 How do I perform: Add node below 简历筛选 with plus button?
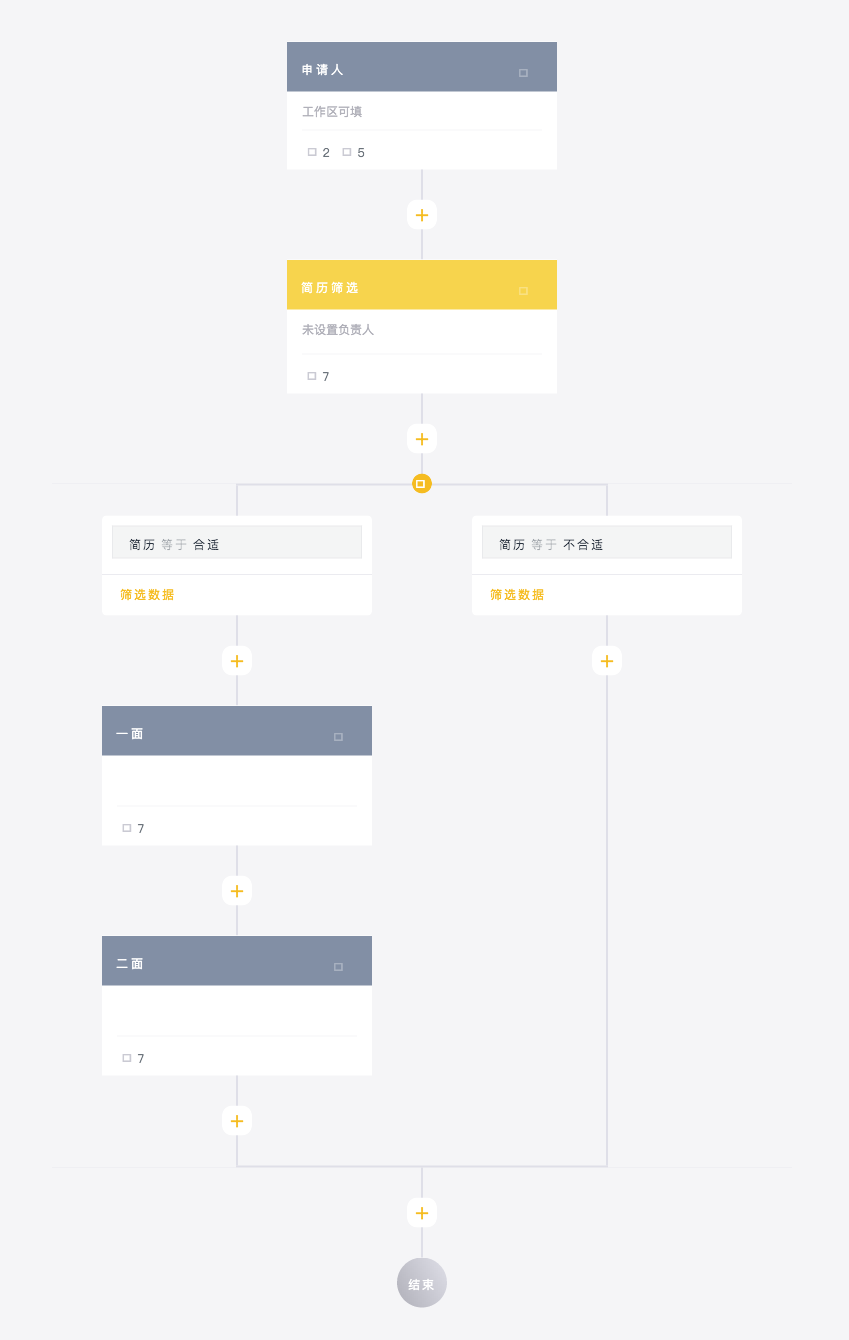click(422, 439)
